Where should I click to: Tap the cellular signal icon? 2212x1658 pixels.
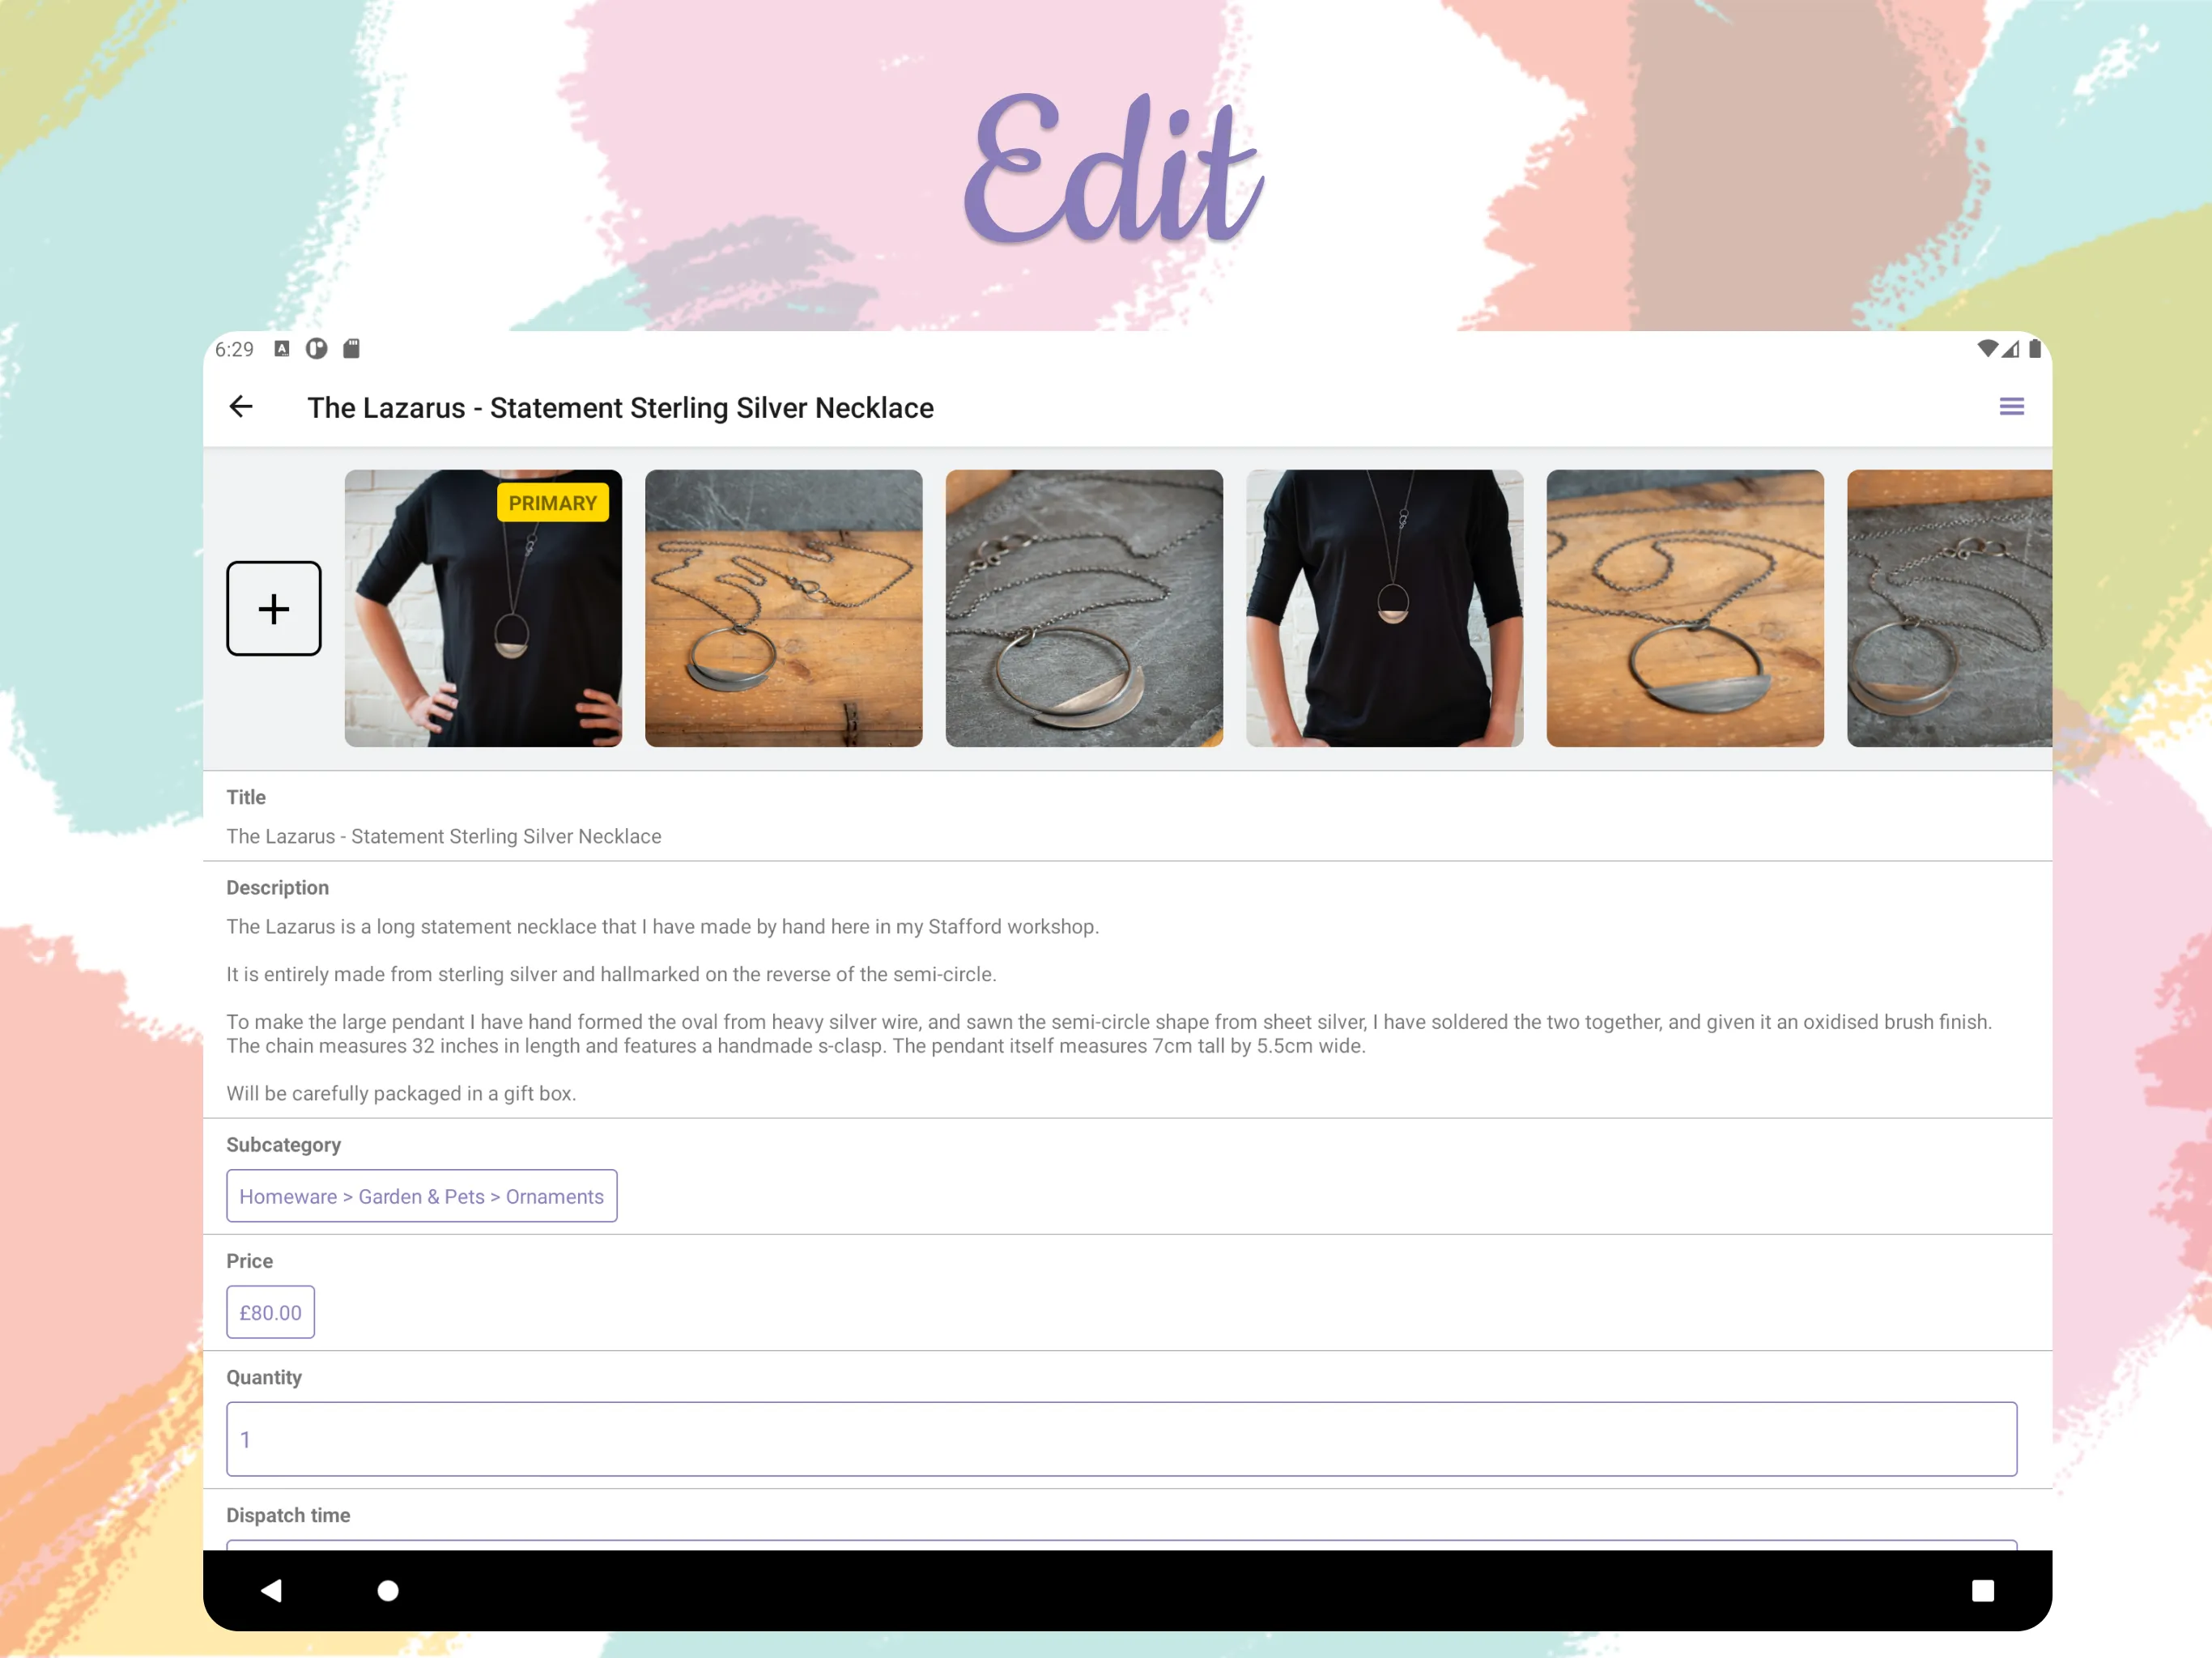click(x=2010, y=349)
